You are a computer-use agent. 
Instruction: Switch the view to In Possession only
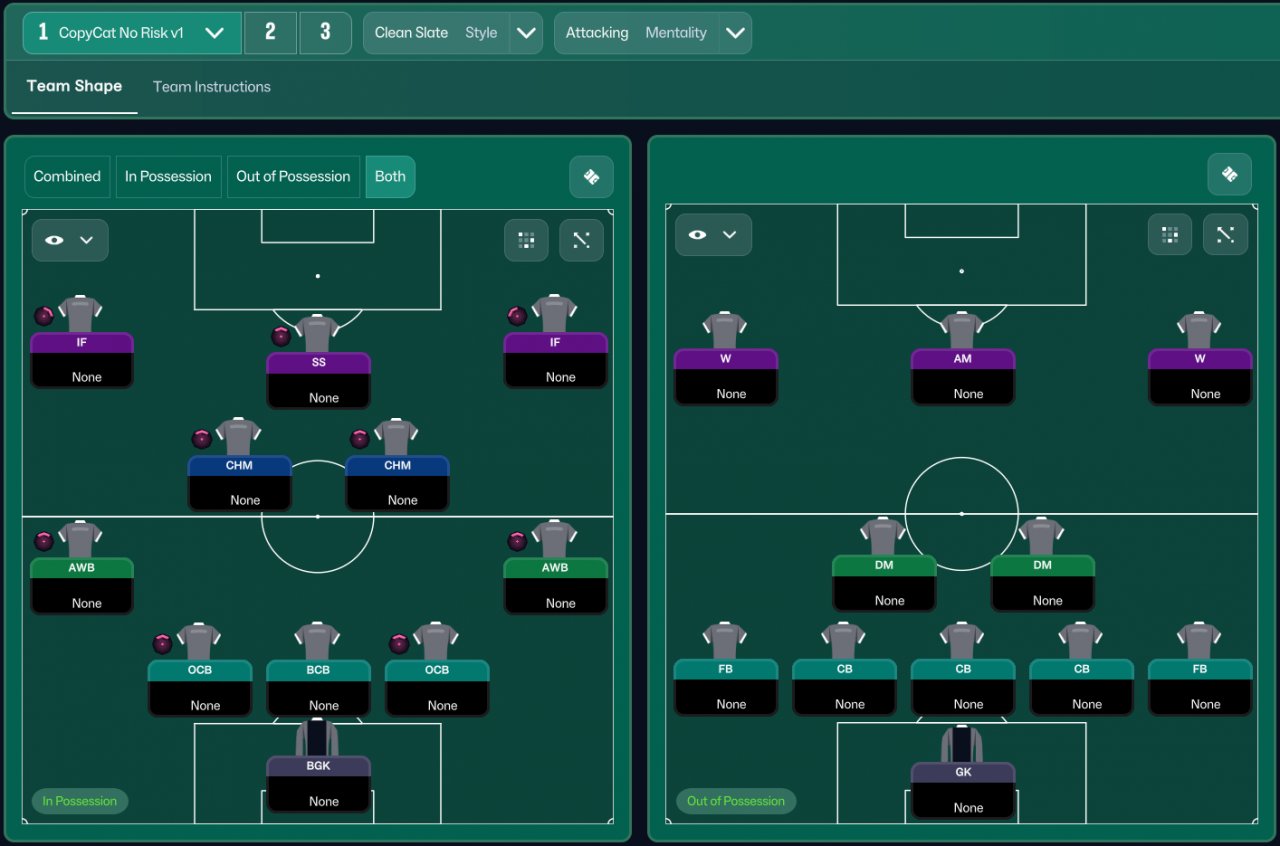point(168,177)
